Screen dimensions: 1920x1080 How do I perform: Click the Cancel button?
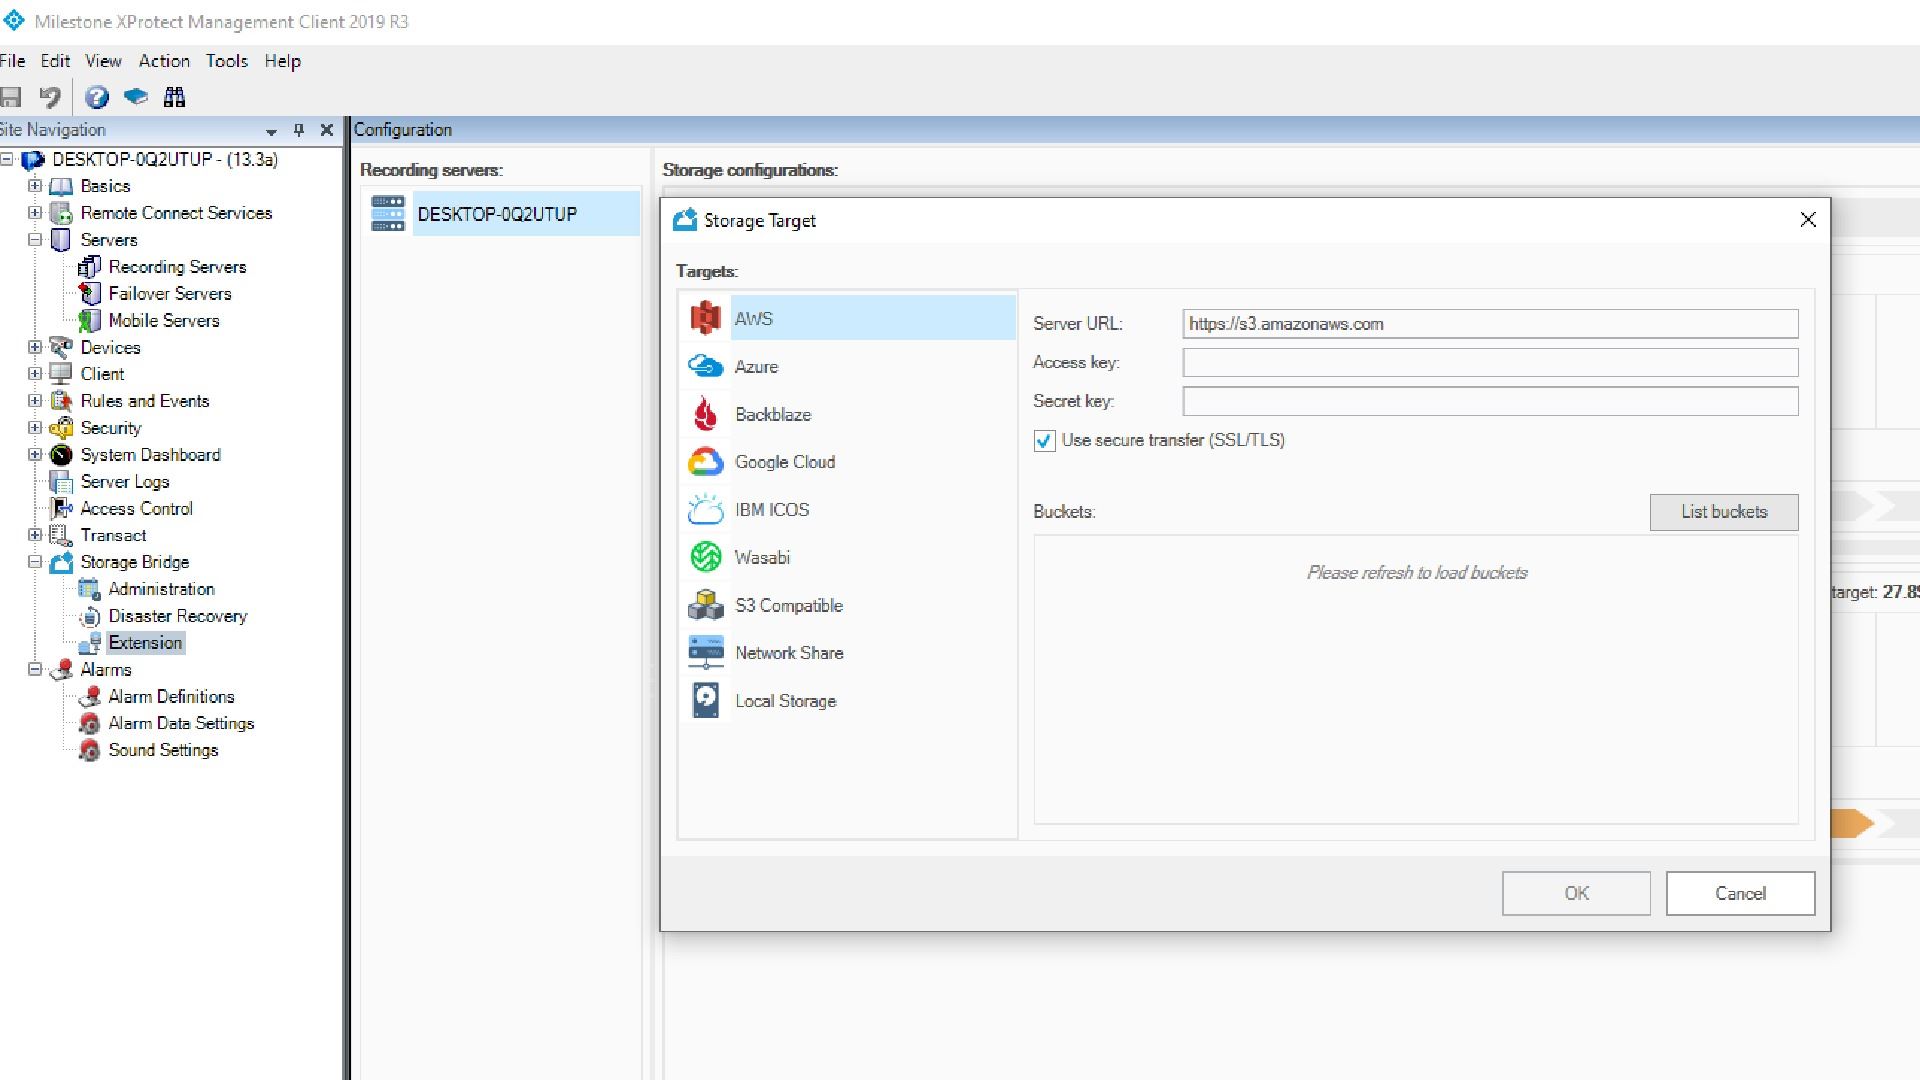pyautogui.click(x=1740, y=893)
